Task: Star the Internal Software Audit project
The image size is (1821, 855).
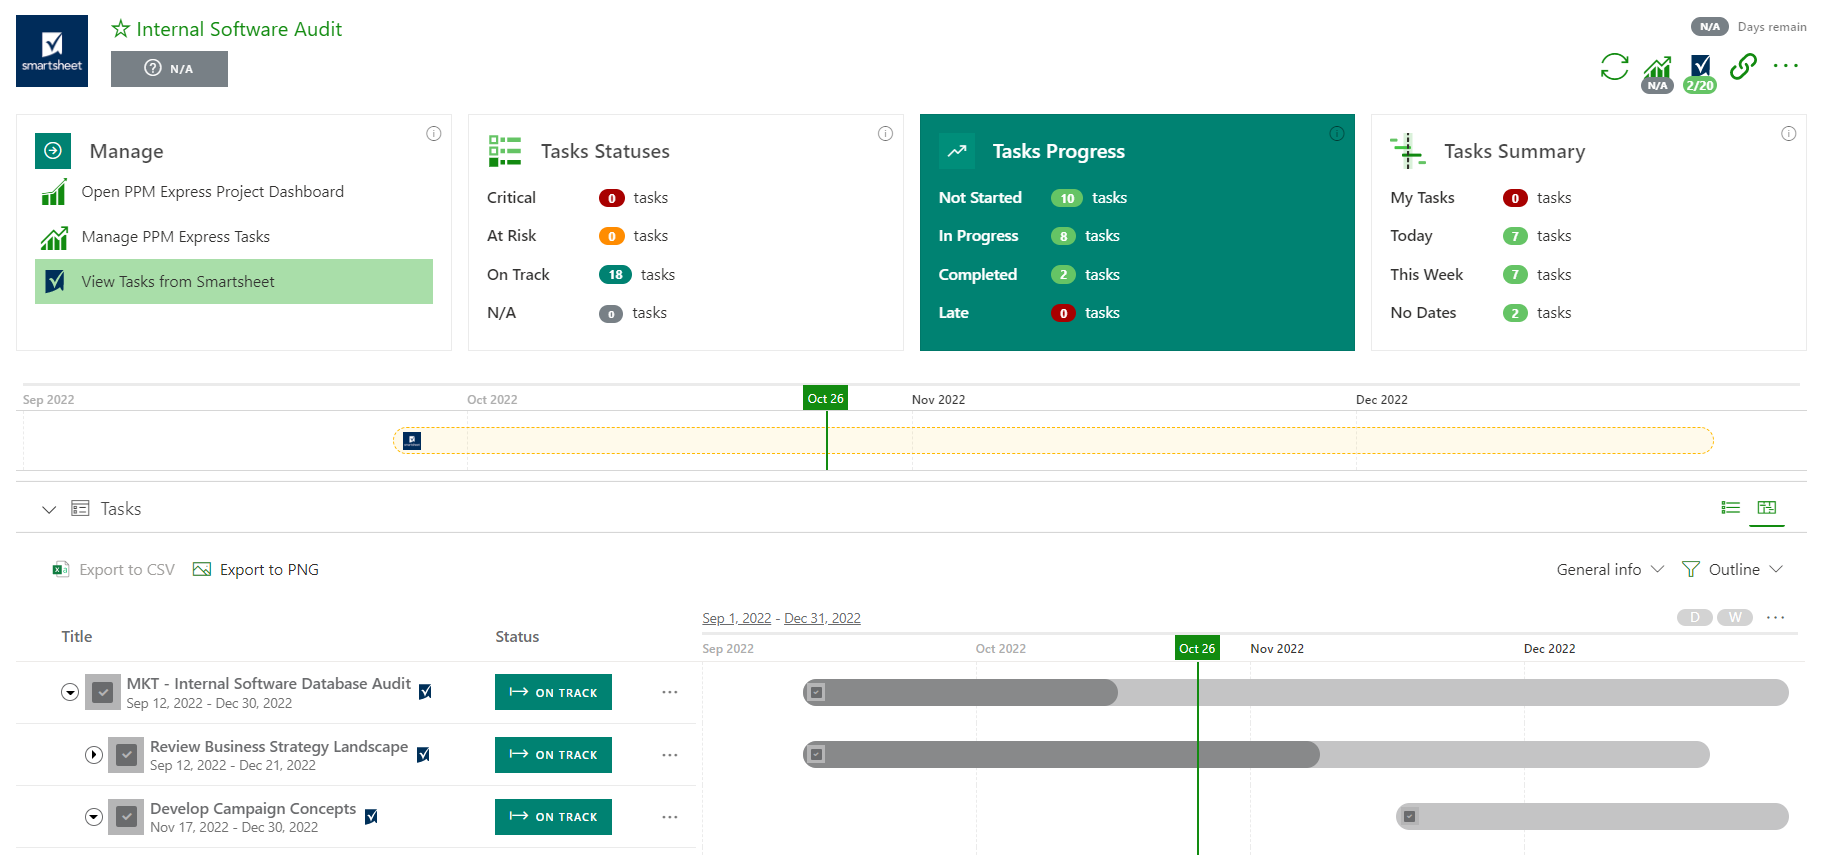Action: point(121,29)
